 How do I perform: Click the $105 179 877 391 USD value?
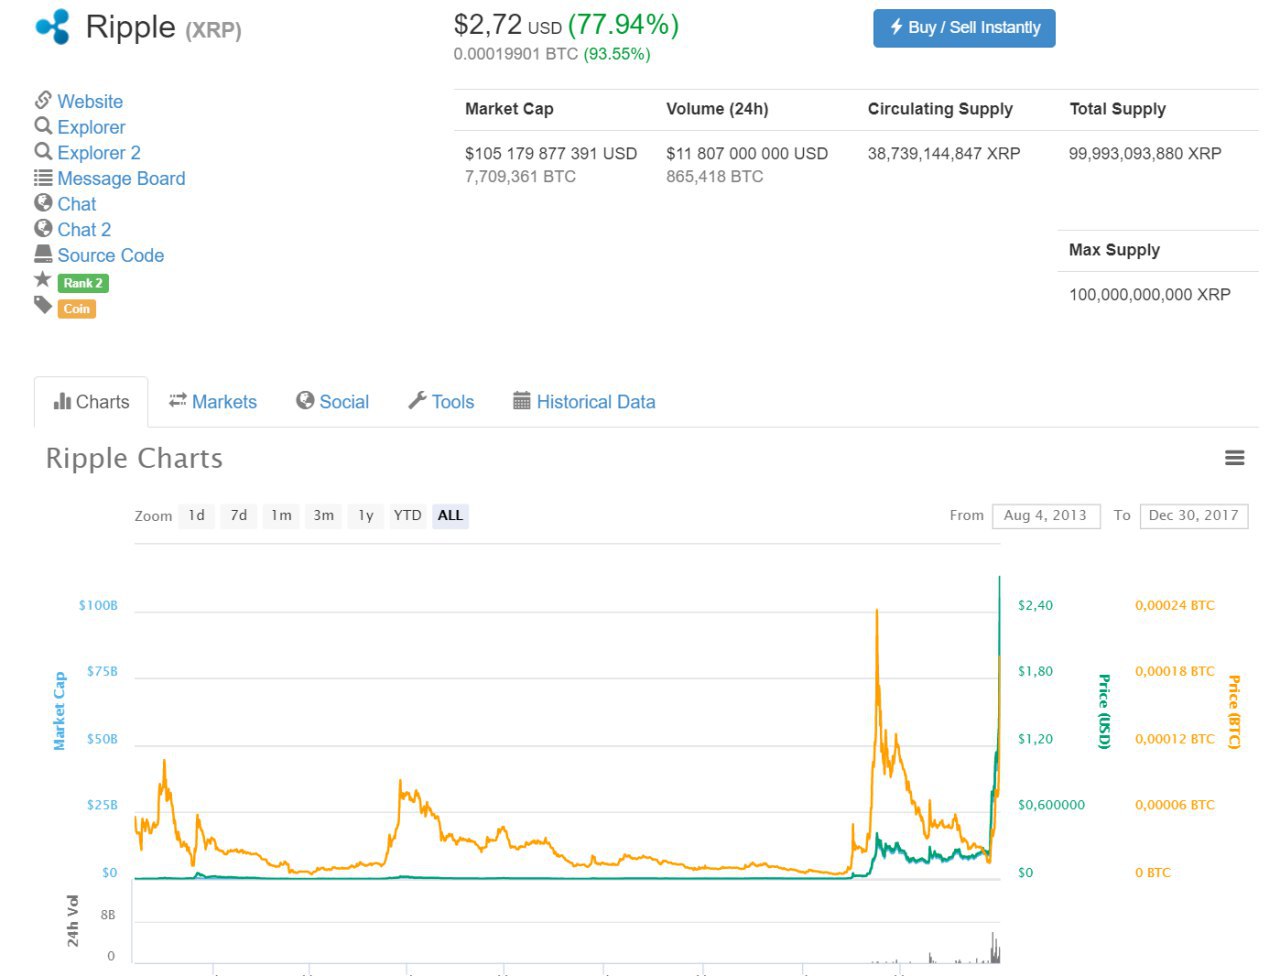[551, 154]
